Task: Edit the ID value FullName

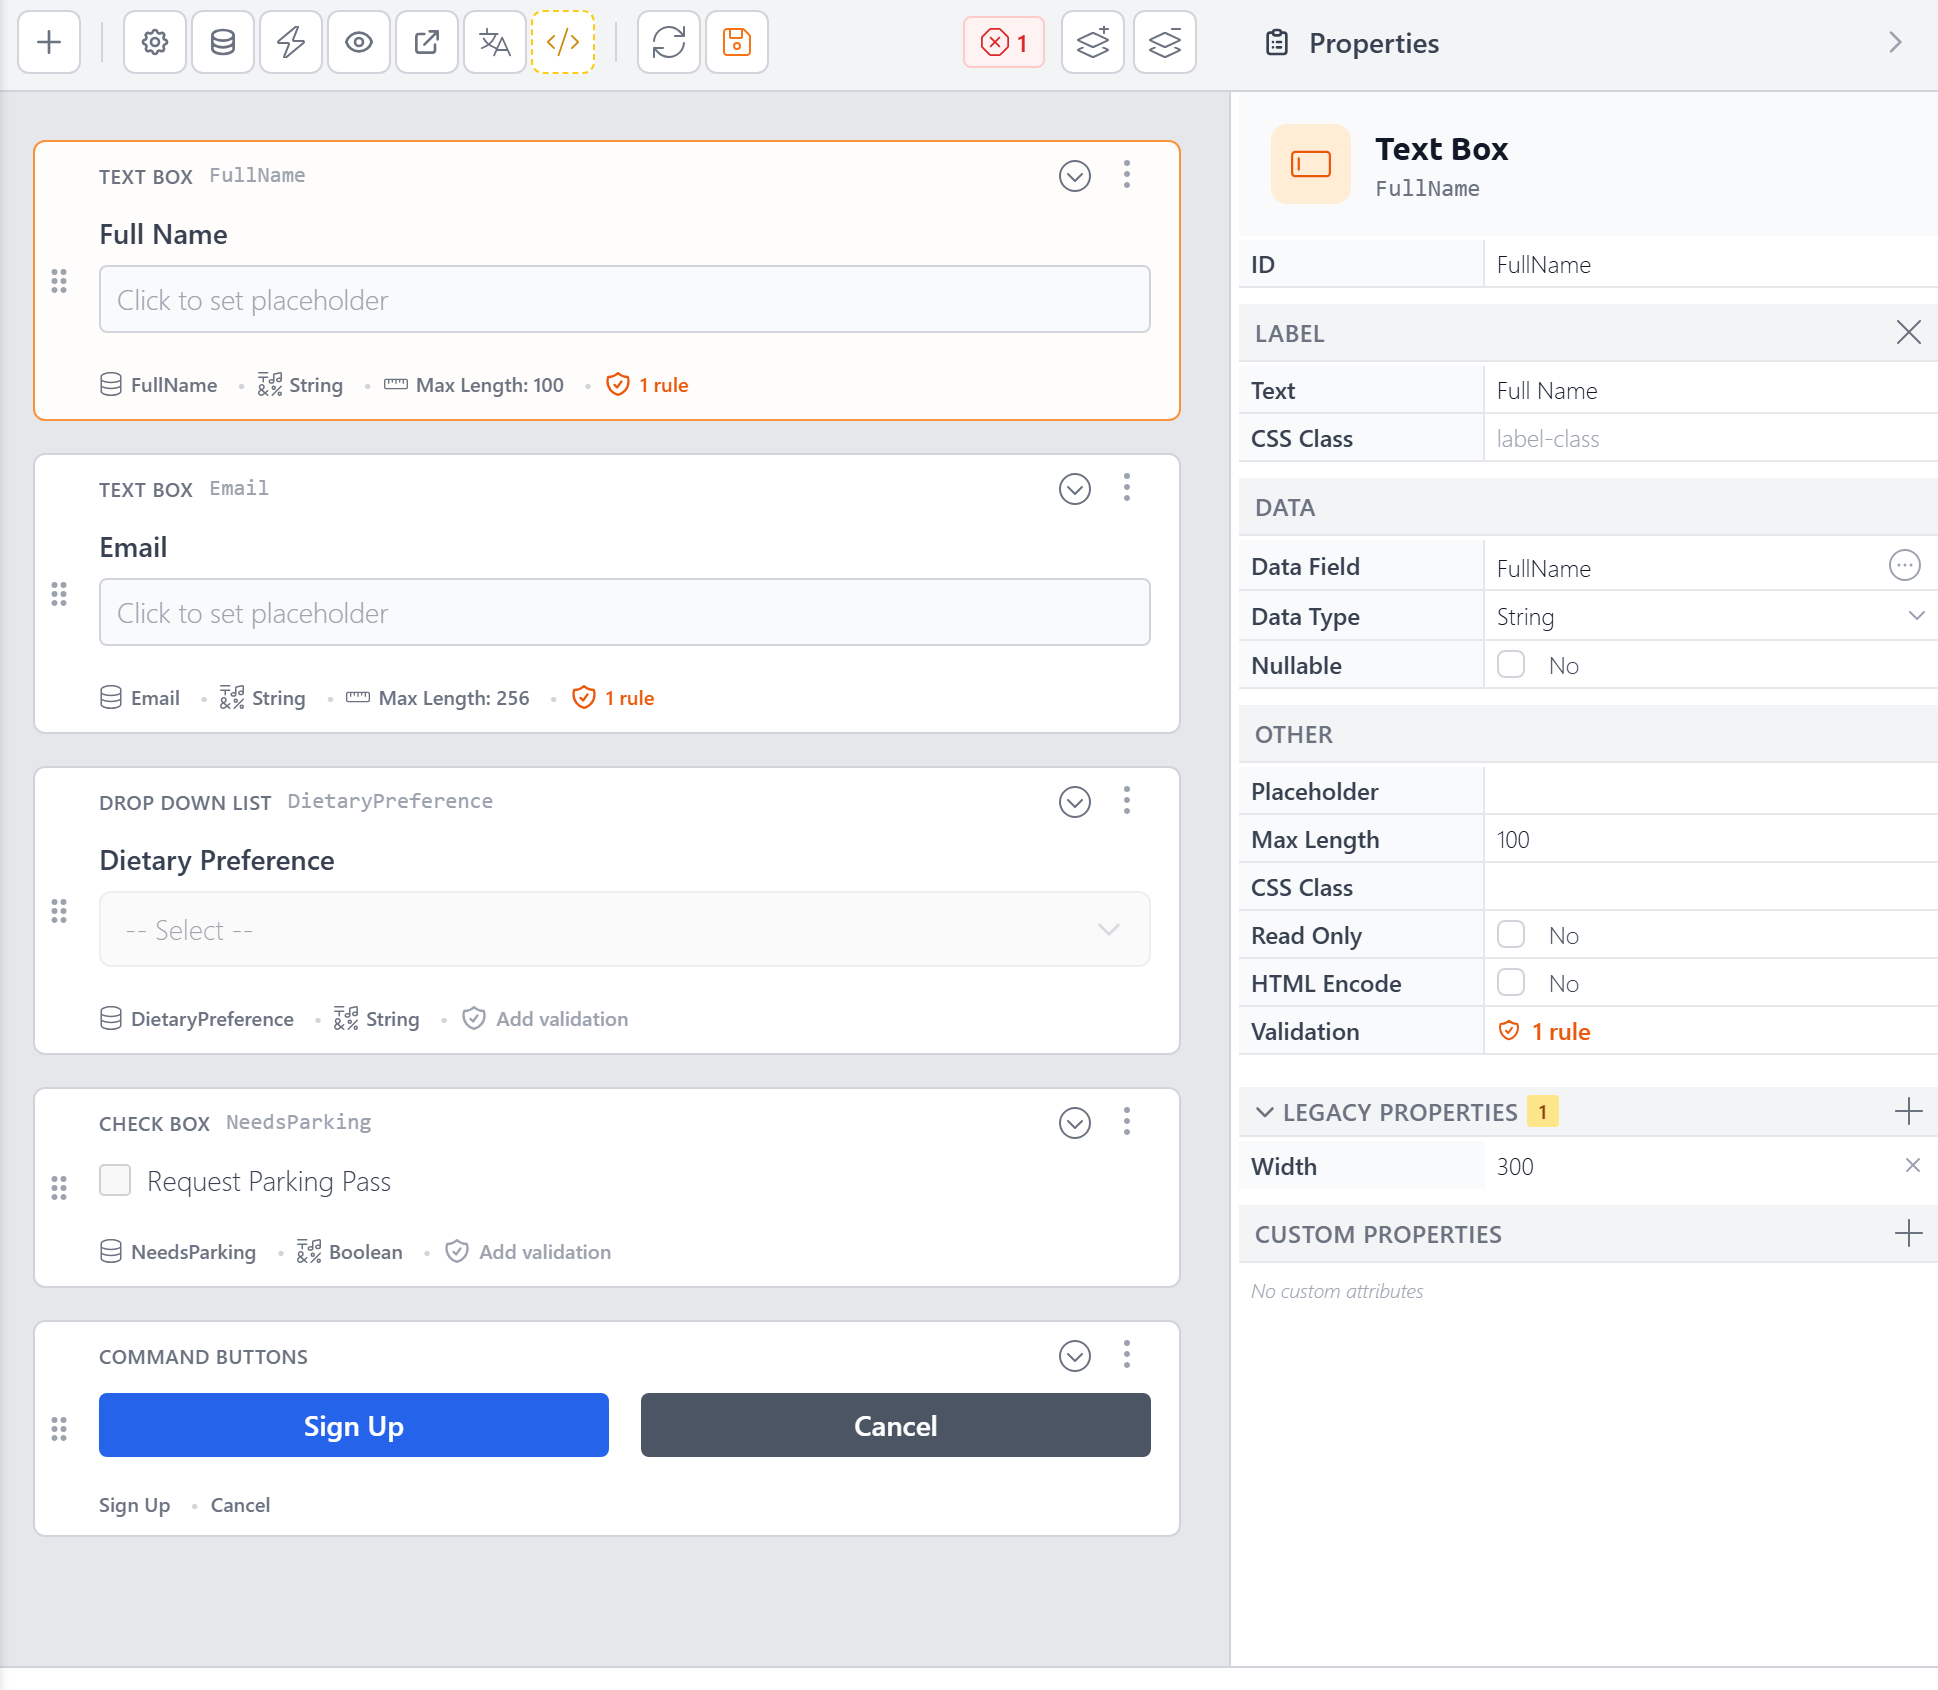Action: point(1710,264)
